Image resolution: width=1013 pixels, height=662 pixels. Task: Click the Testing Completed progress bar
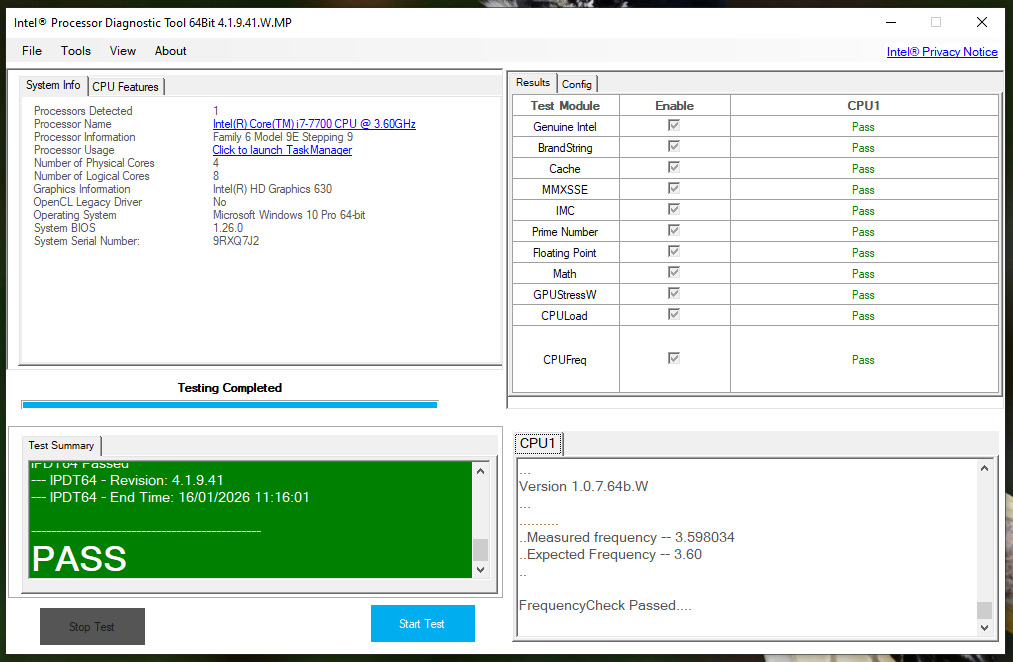(x=229, y=405)
